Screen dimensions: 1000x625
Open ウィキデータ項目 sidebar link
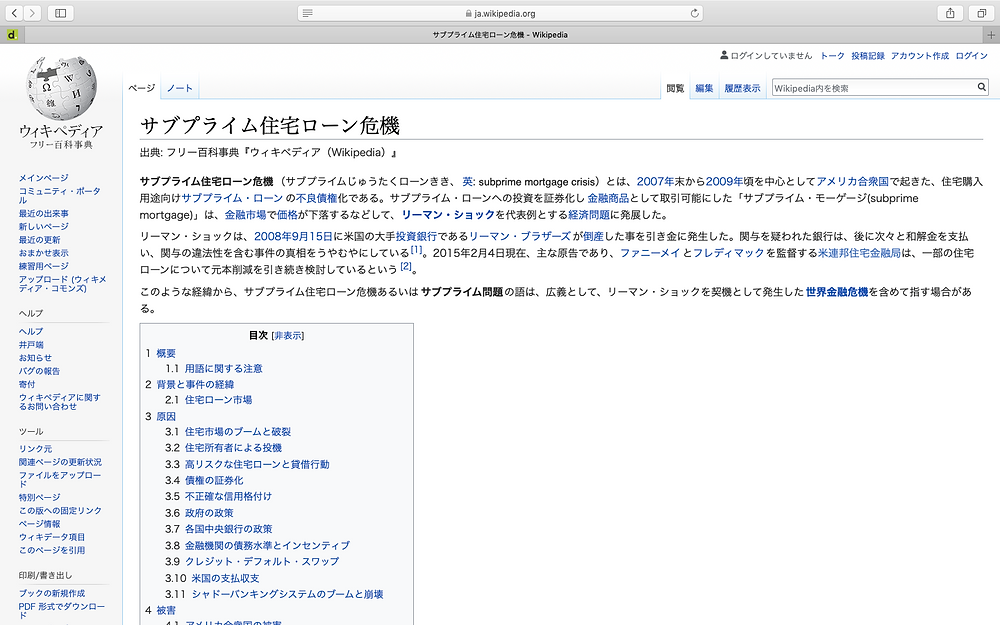(52, 538)
